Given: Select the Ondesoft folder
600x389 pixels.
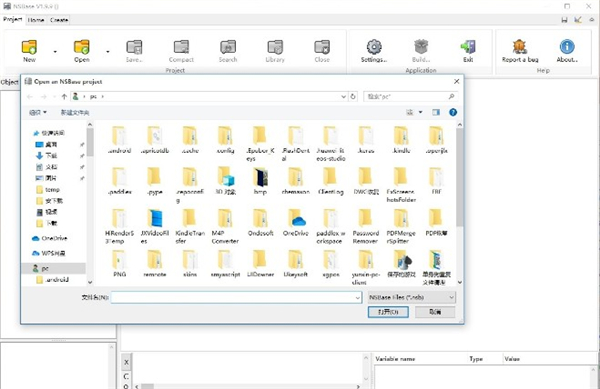Looking at the screenshot, I should click(x=260, y=222).
